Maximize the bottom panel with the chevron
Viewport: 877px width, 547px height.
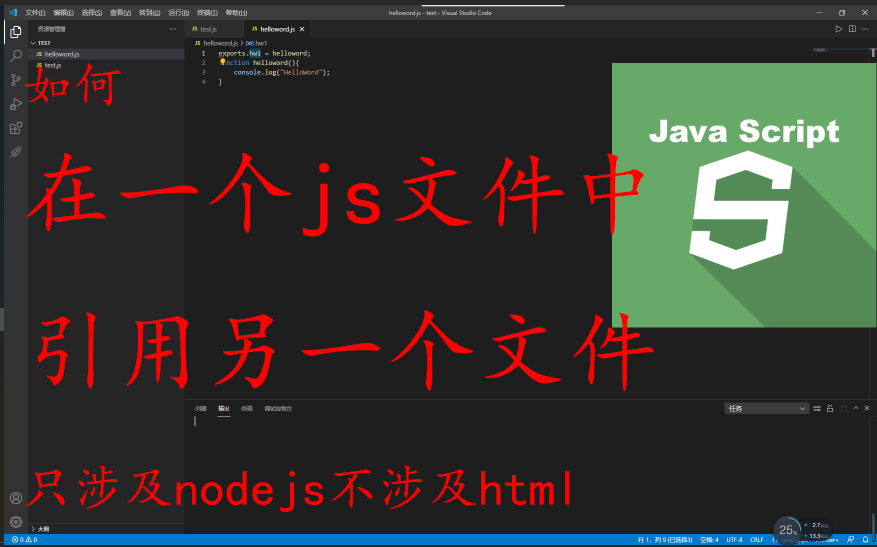[856, 408]
